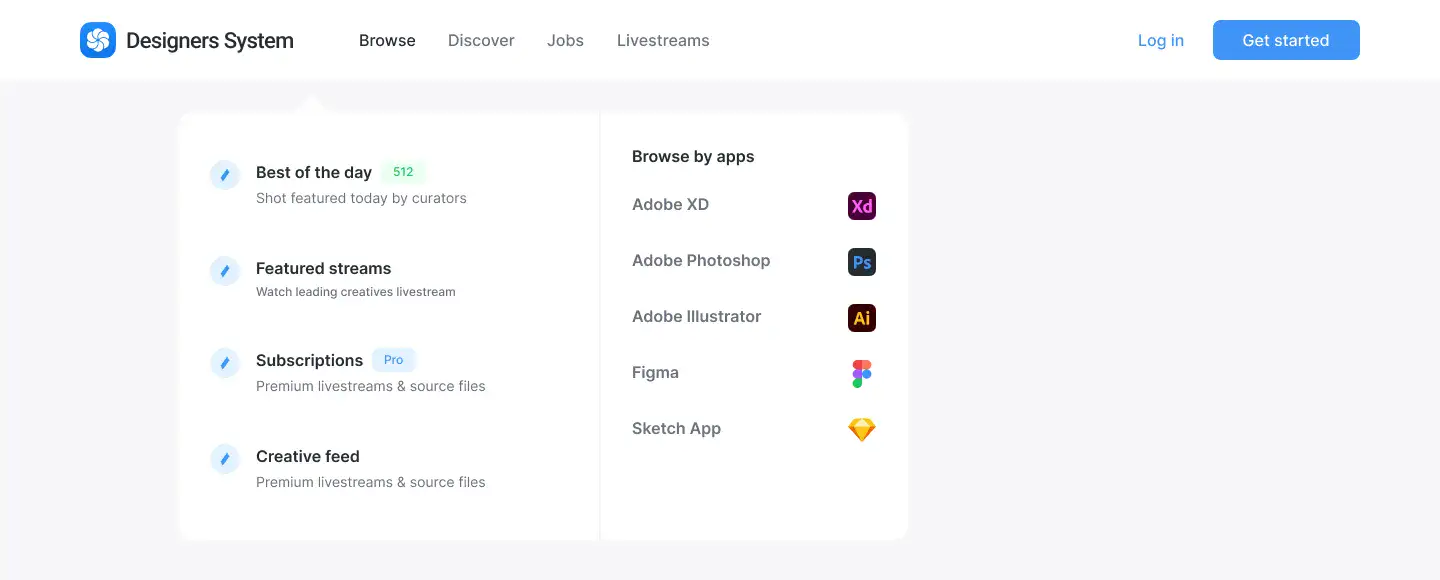Select Sketch App label

click(676, 428)
